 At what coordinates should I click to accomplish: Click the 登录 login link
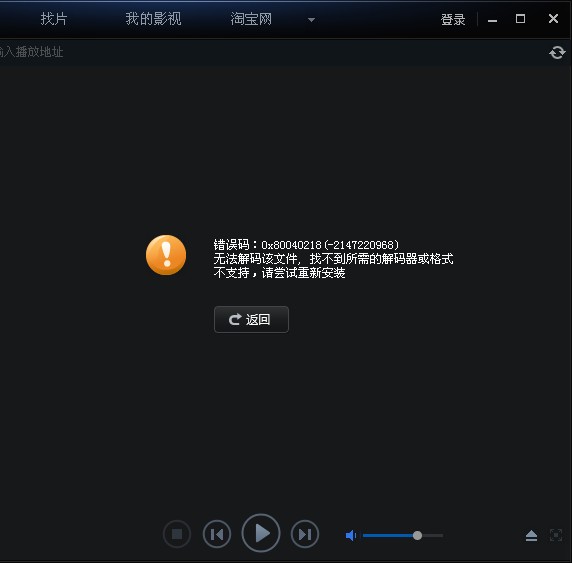[x=453, y=19]
